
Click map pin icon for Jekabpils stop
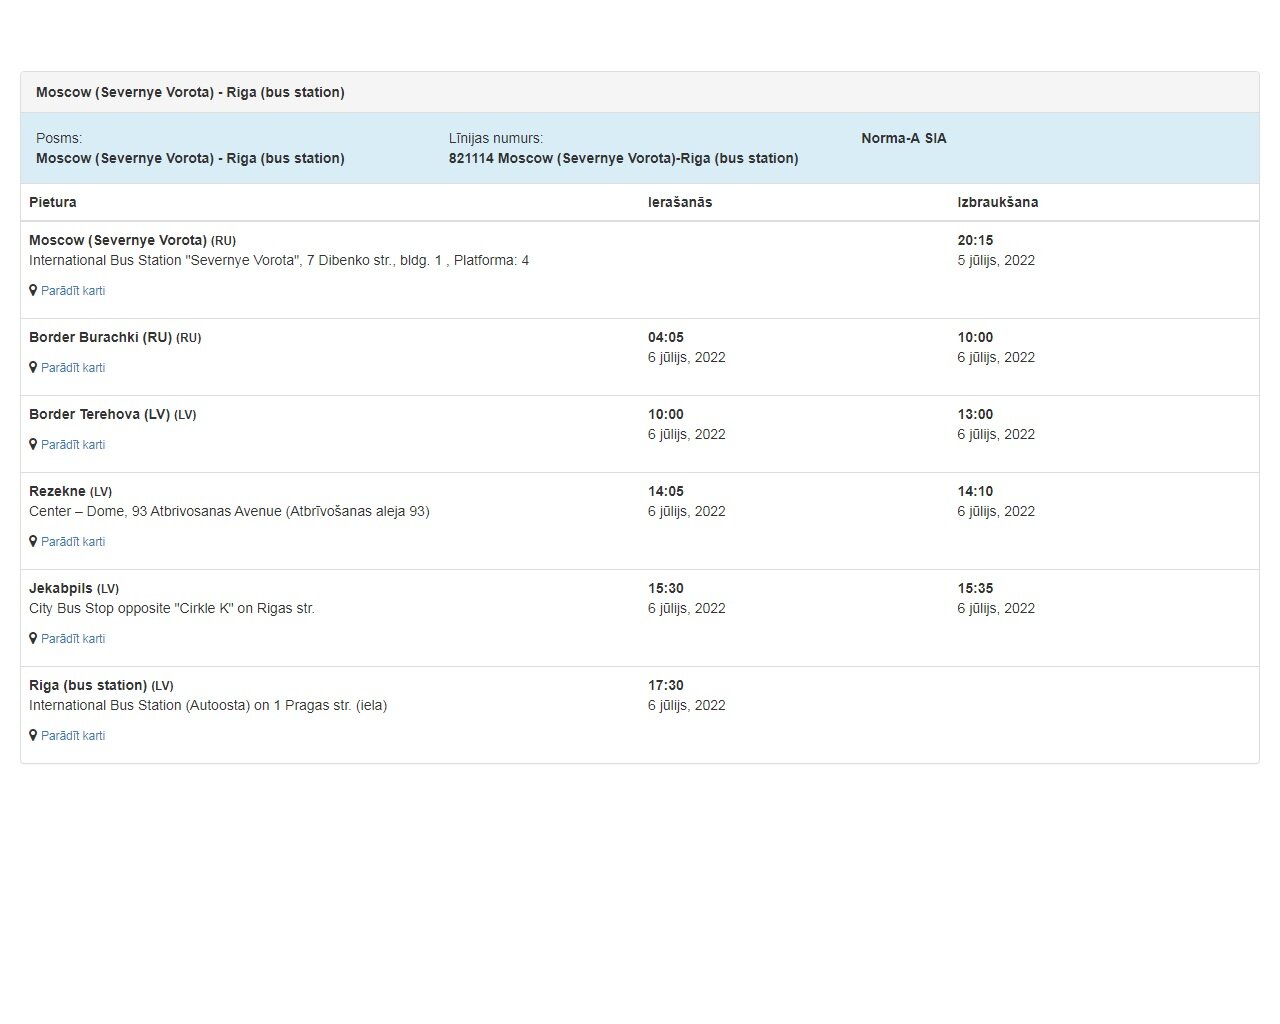[33, 639]
